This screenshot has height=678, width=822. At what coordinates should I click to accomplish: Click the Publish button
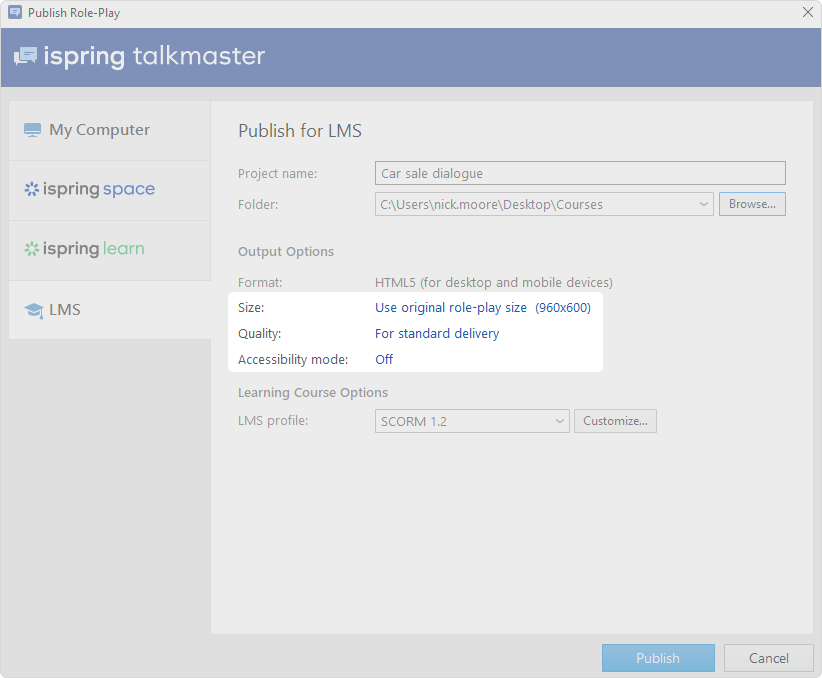[657, 658]
